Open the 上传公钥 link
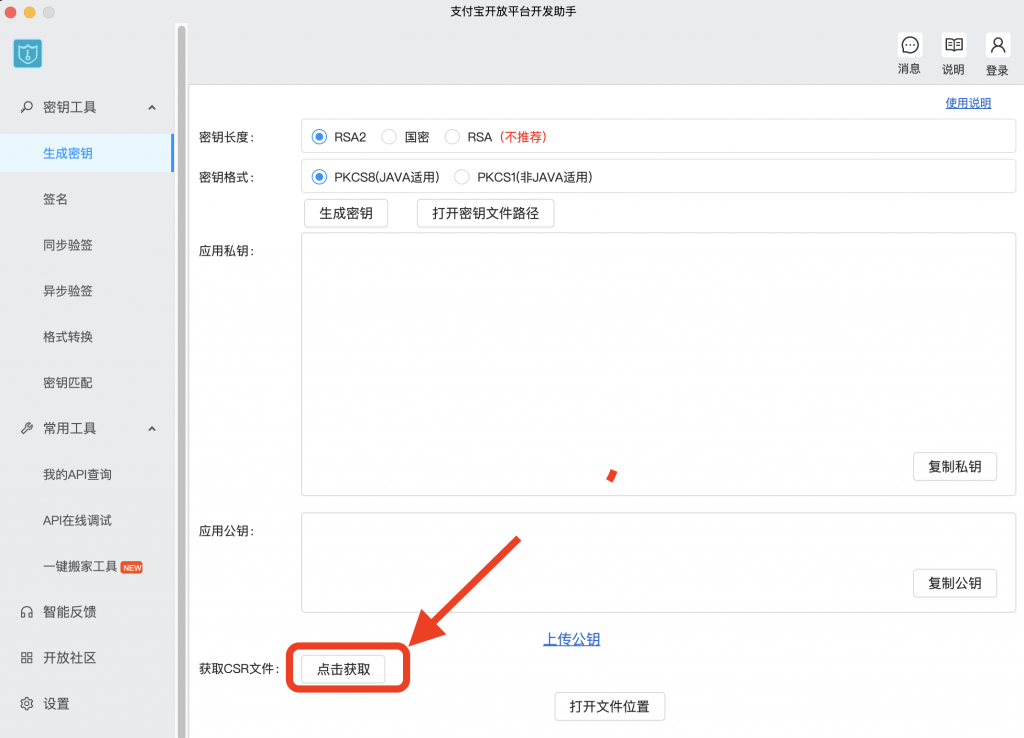 pyautogui.click(x=572, y=639)
